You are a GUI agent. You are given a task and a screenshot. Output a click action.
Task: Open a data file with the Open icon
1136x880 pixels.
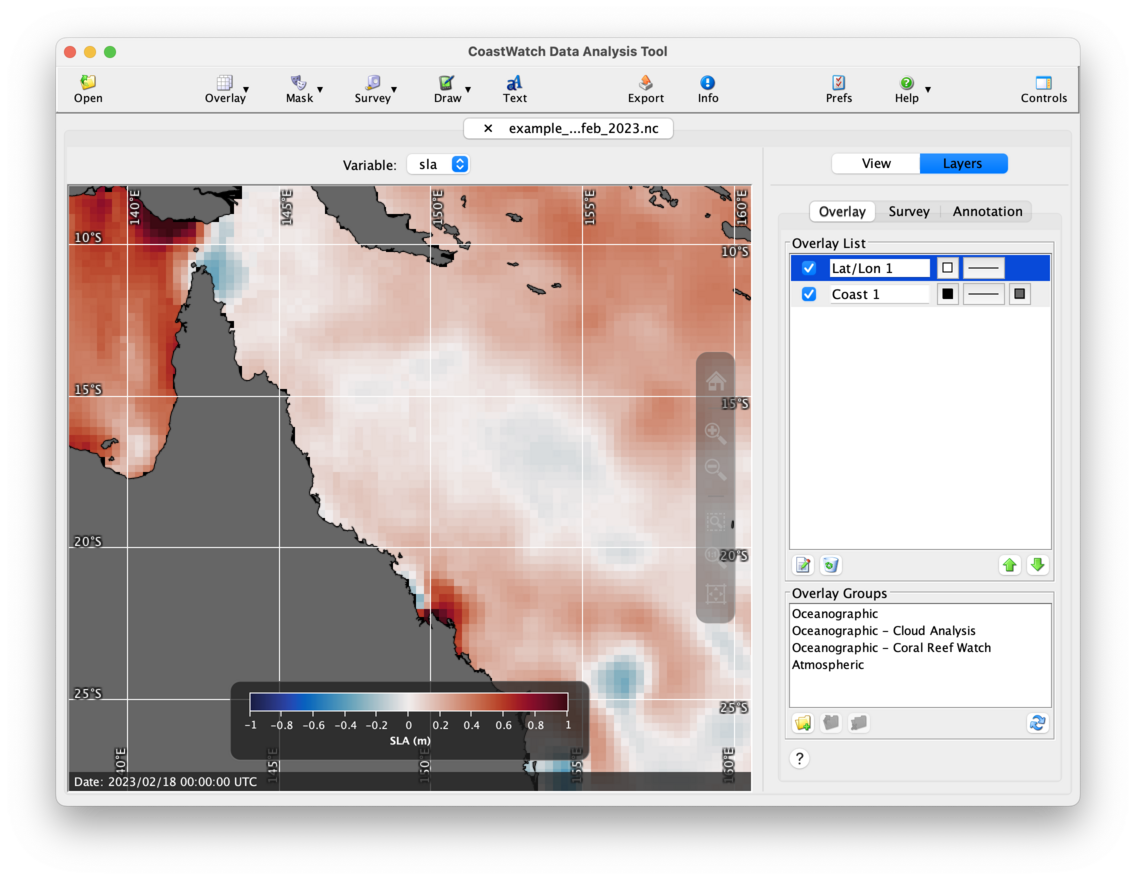pos(88,88)
